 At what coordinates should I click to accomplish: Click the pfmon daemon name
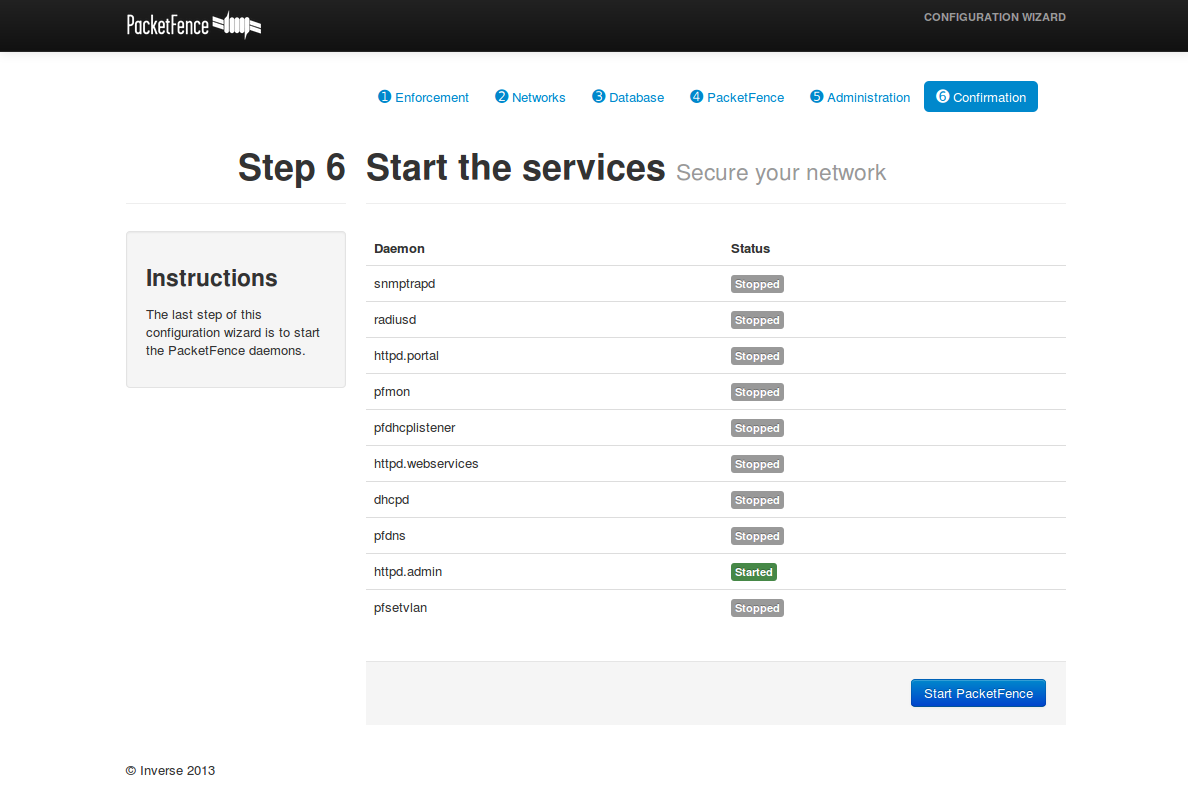pos(392,392)
